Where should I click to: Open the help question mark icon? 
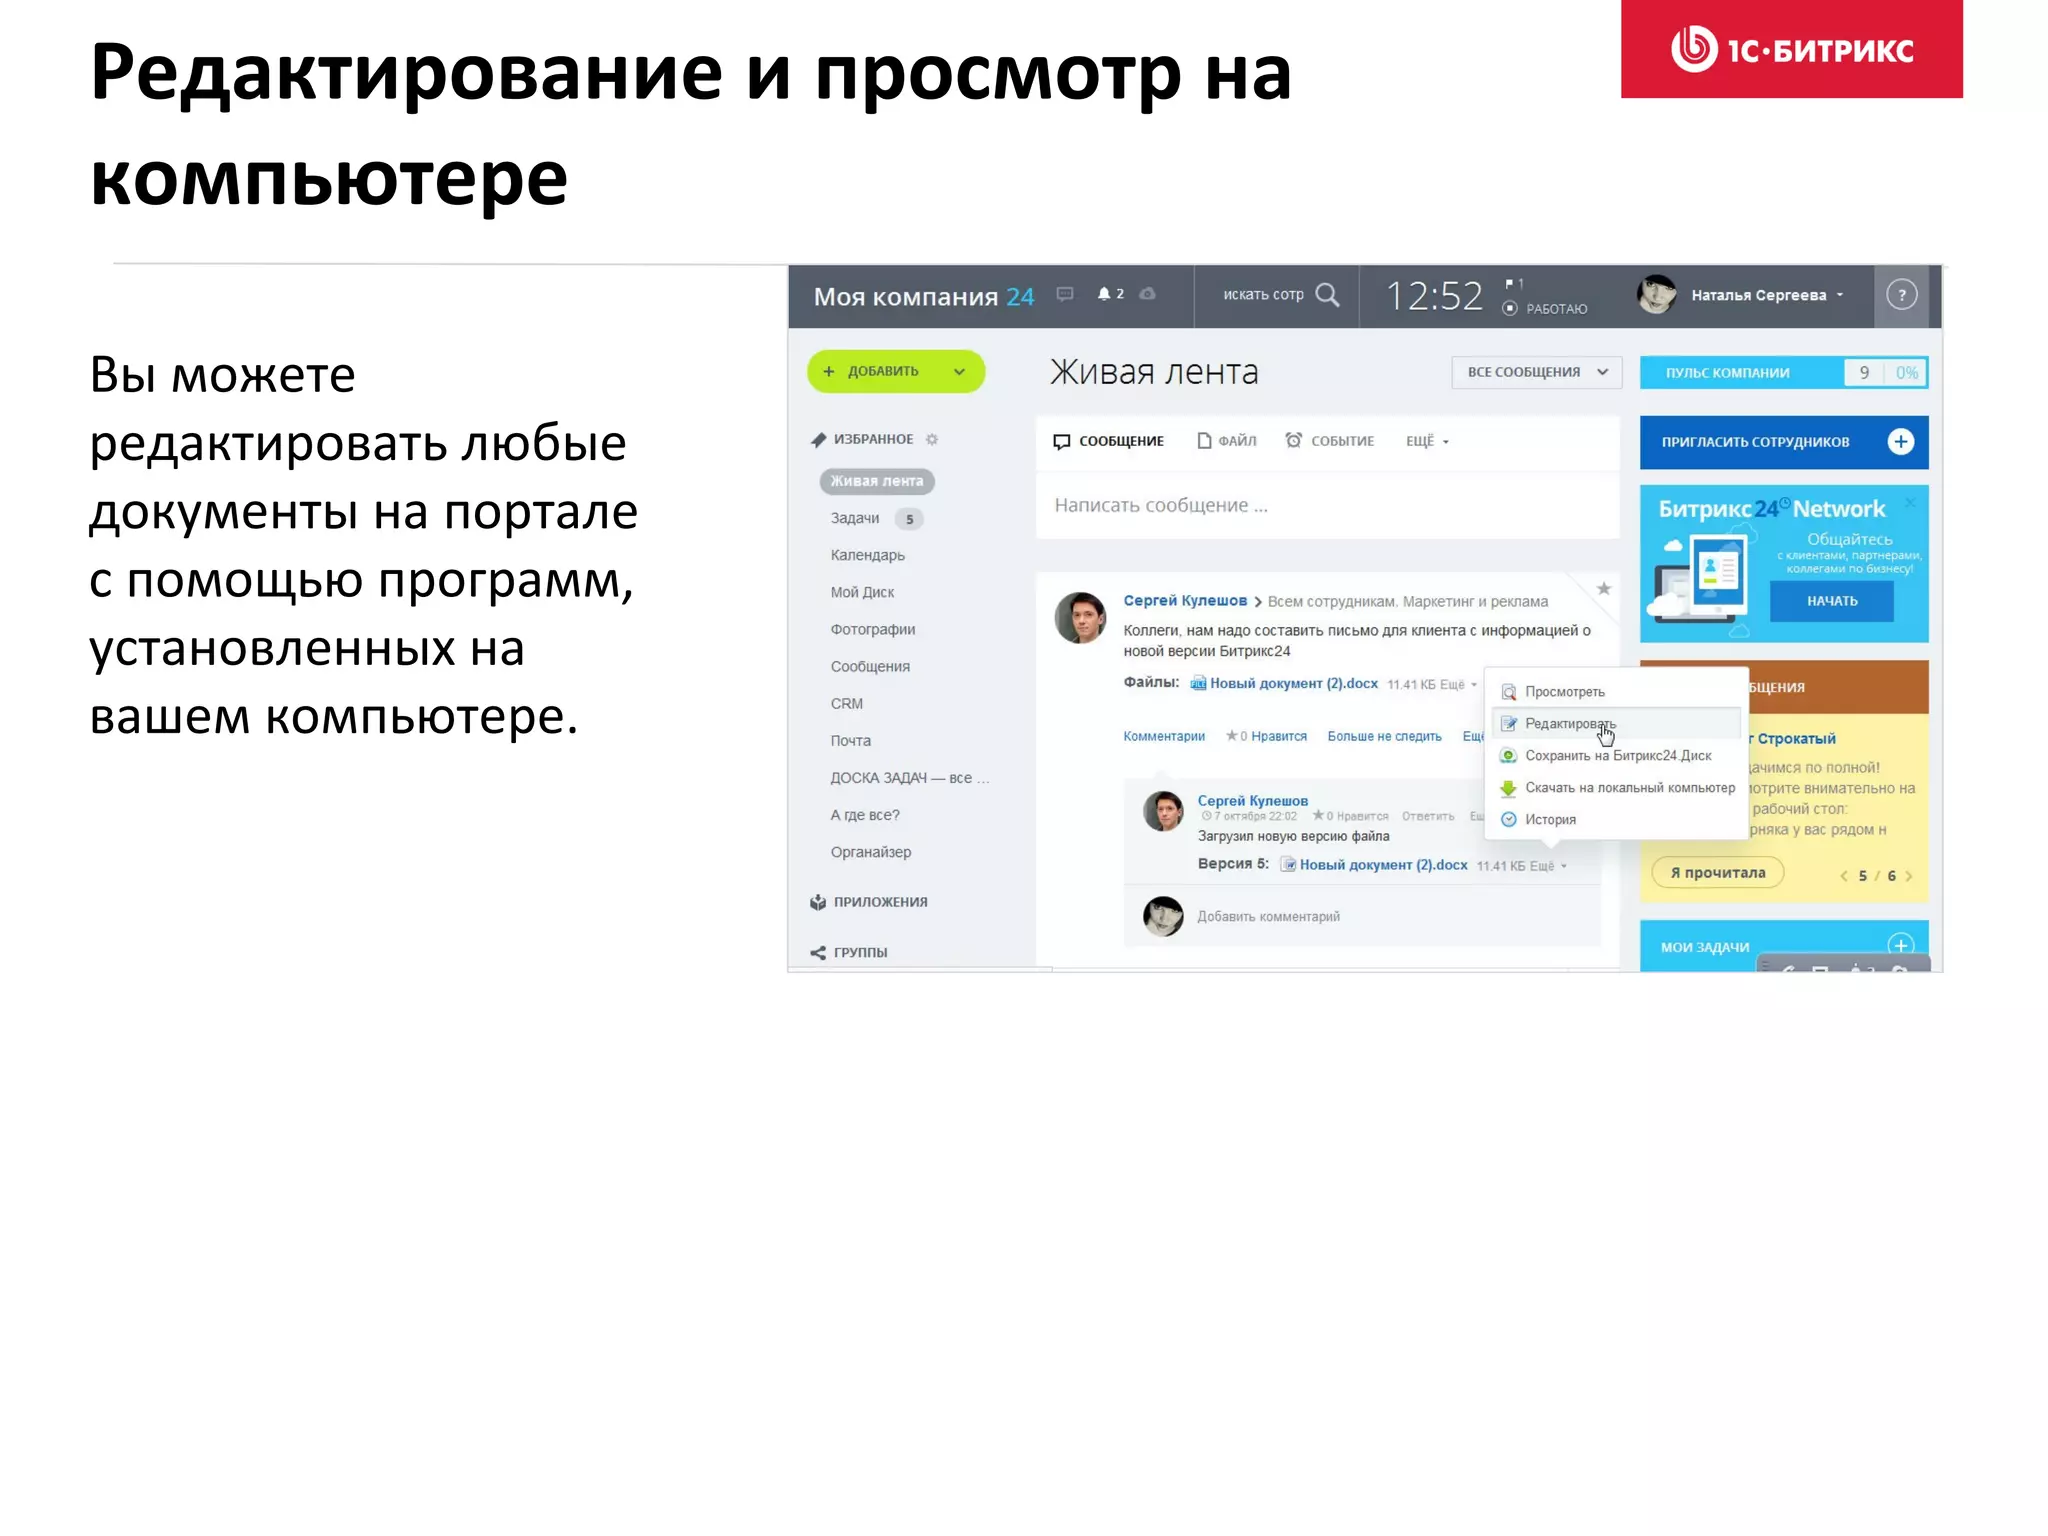1901,295
